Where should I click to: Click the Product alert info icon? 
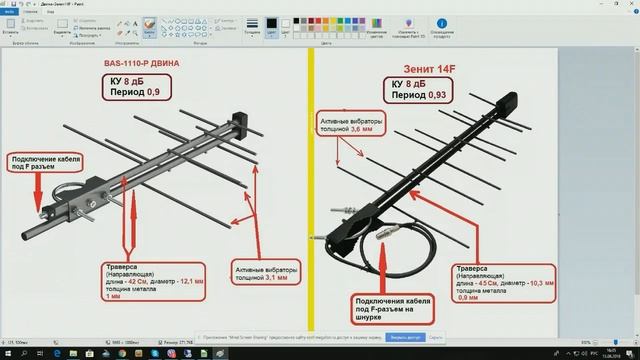coord(442,23)
